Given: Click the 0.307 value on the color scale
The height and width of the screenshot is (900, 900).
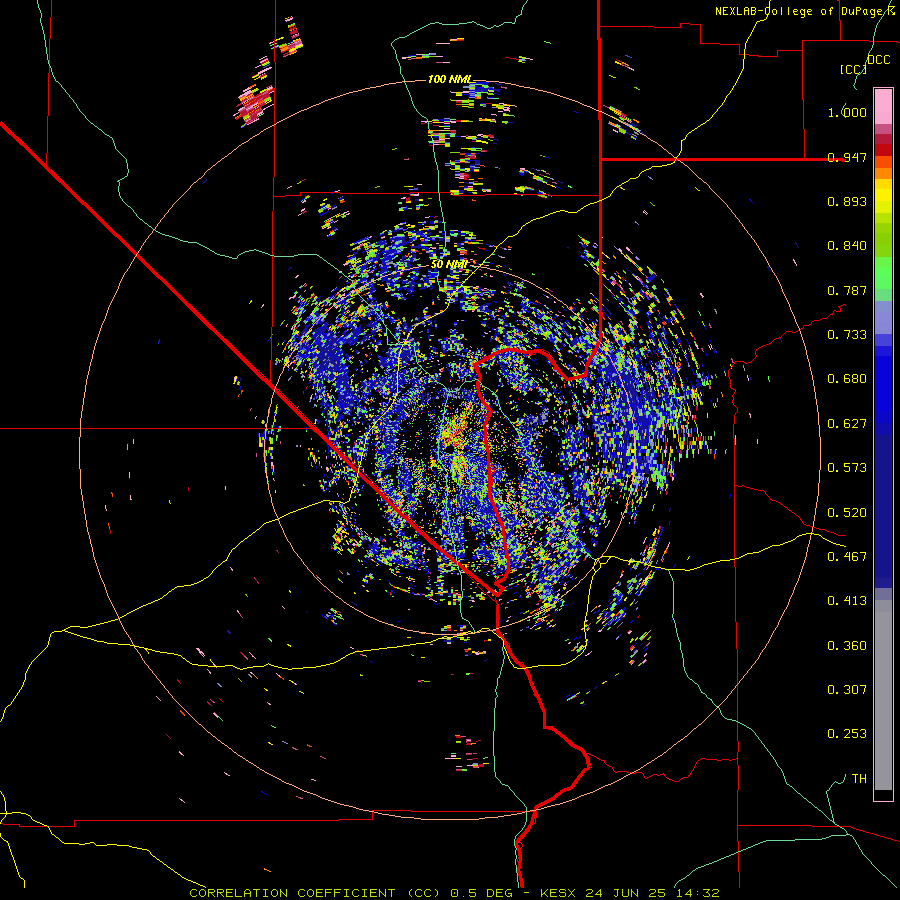Looking at the screenshot, I should [x=847, y=690].
